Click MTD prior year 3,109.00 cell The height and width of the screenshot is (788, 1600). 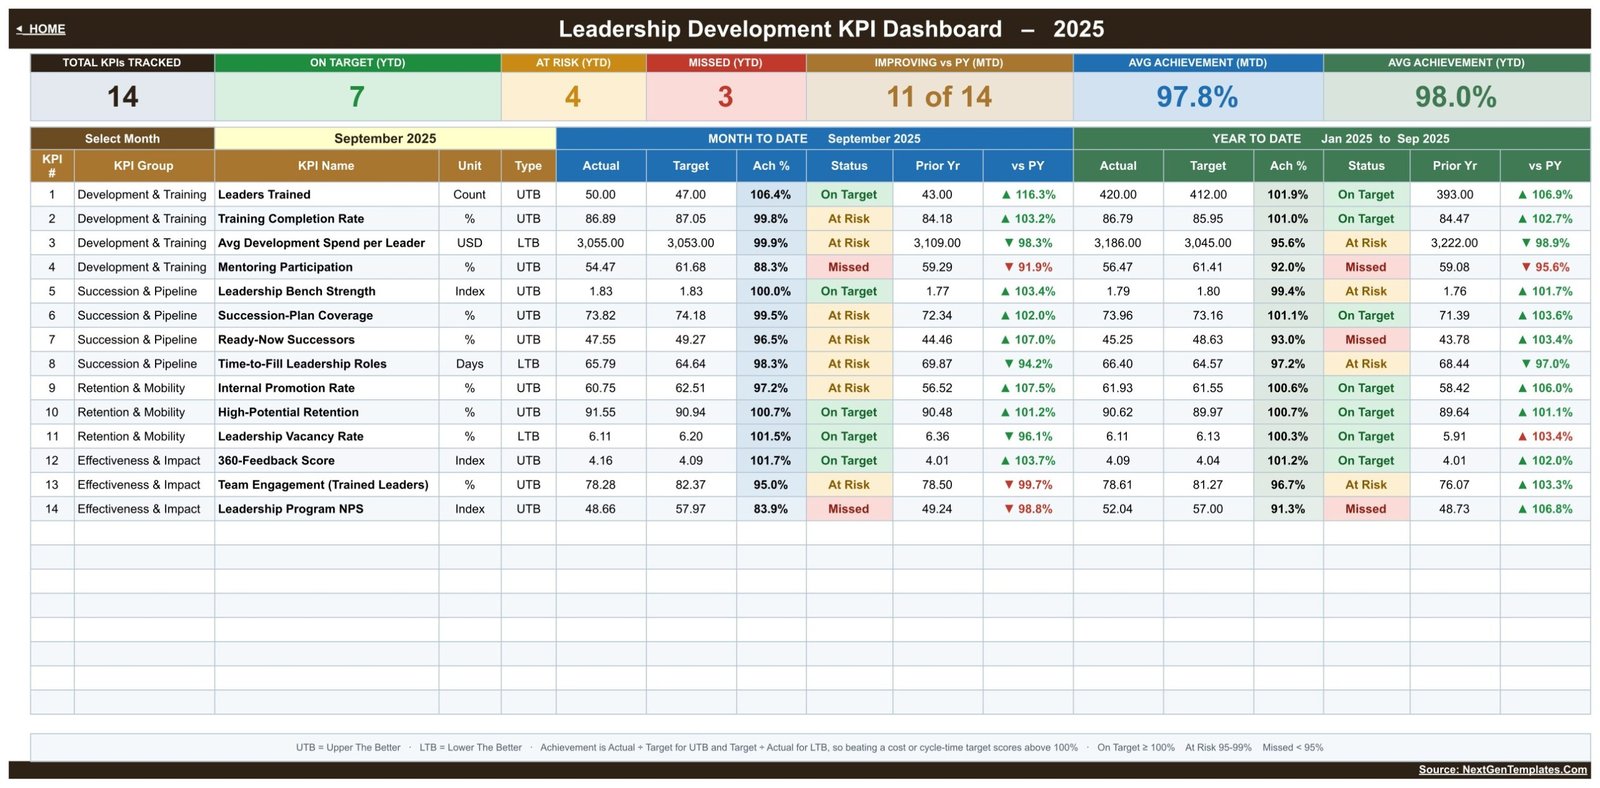click(x=937, y=243)
